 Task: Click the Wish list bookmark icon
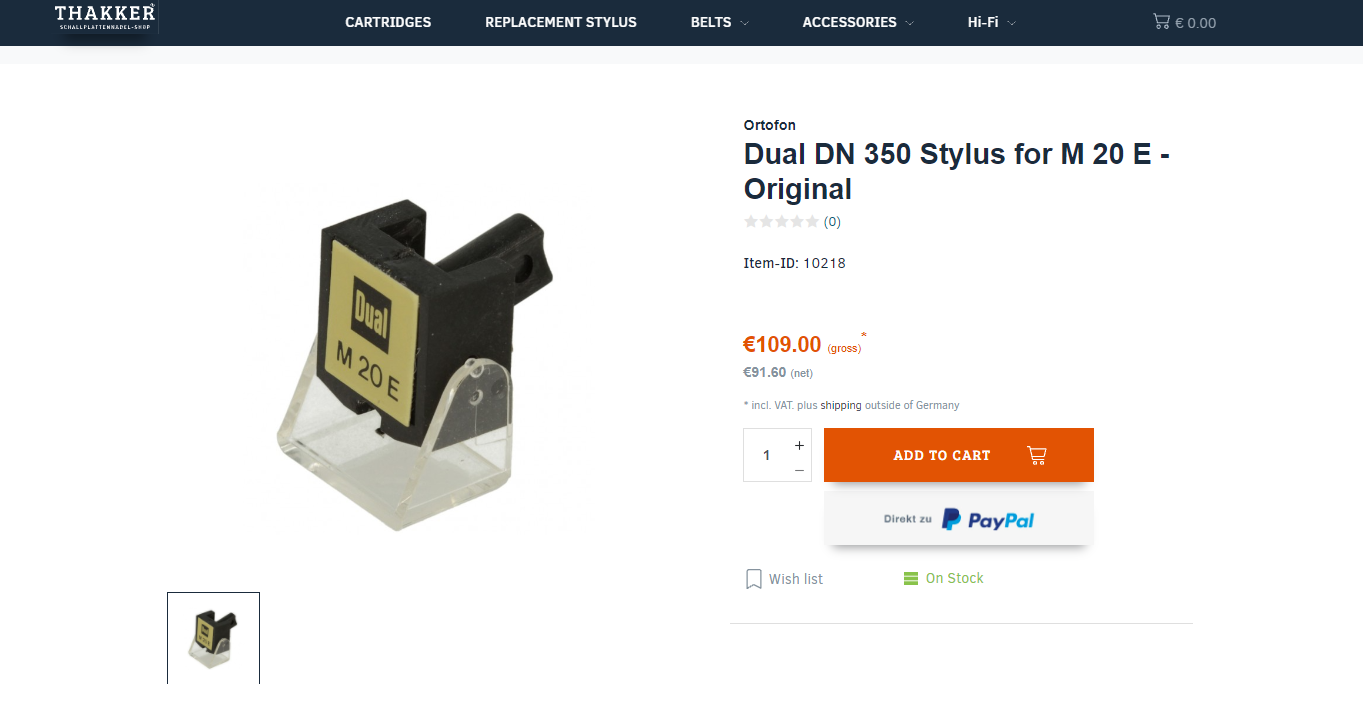point(754,579)
